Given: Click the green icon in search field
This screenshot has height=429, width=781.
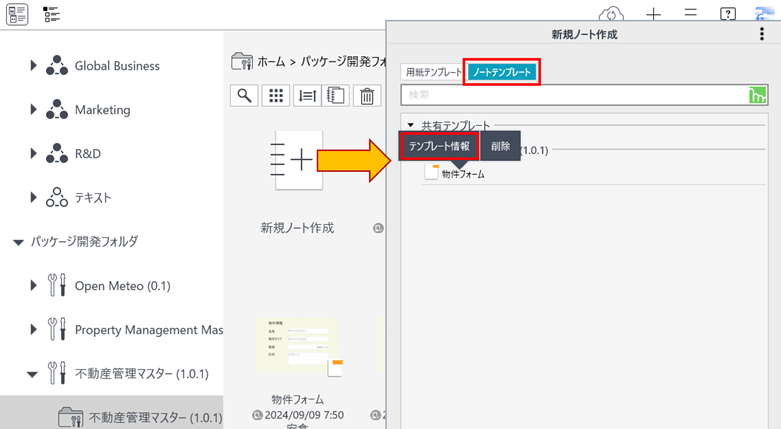Looking at the screenshot, I should pyautogui.click(x=758, y=95).
